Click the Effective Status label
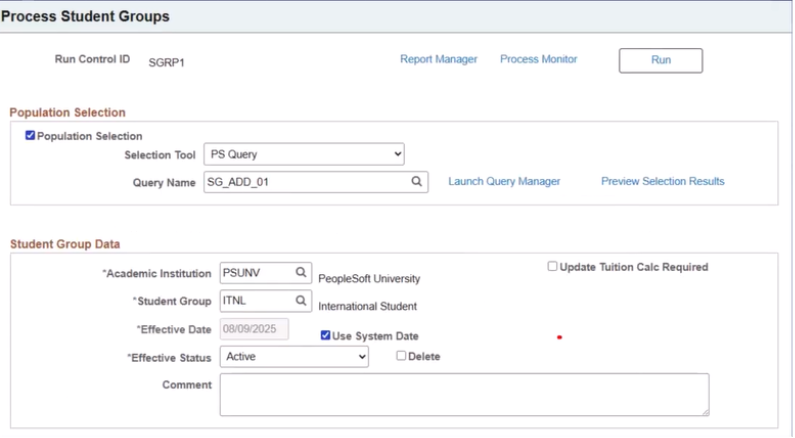 pos(169,358)
